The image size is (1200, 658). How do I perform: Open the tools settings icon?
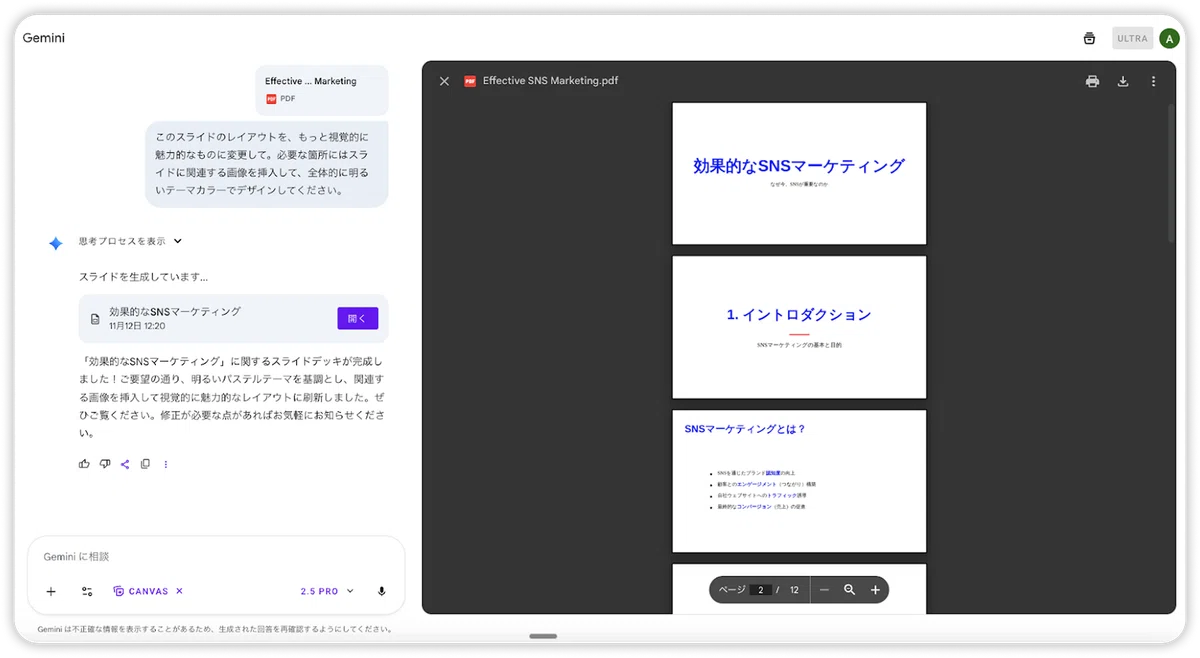[87, 591]
